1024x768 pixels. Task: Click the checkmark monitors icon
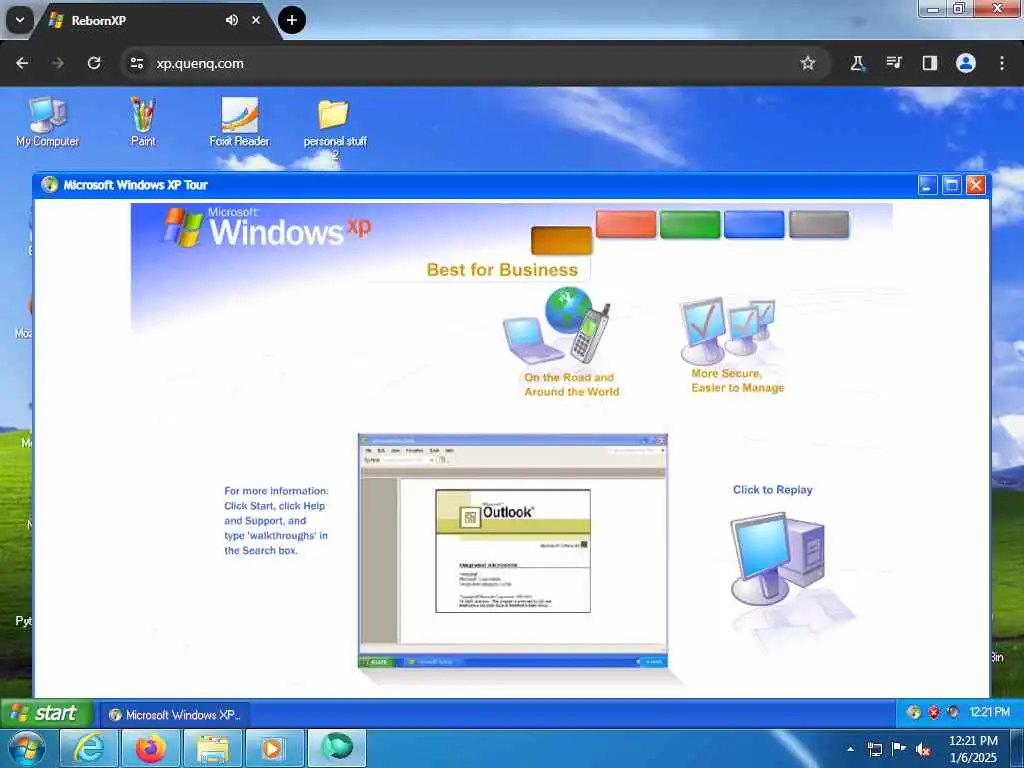coord(727,331)
